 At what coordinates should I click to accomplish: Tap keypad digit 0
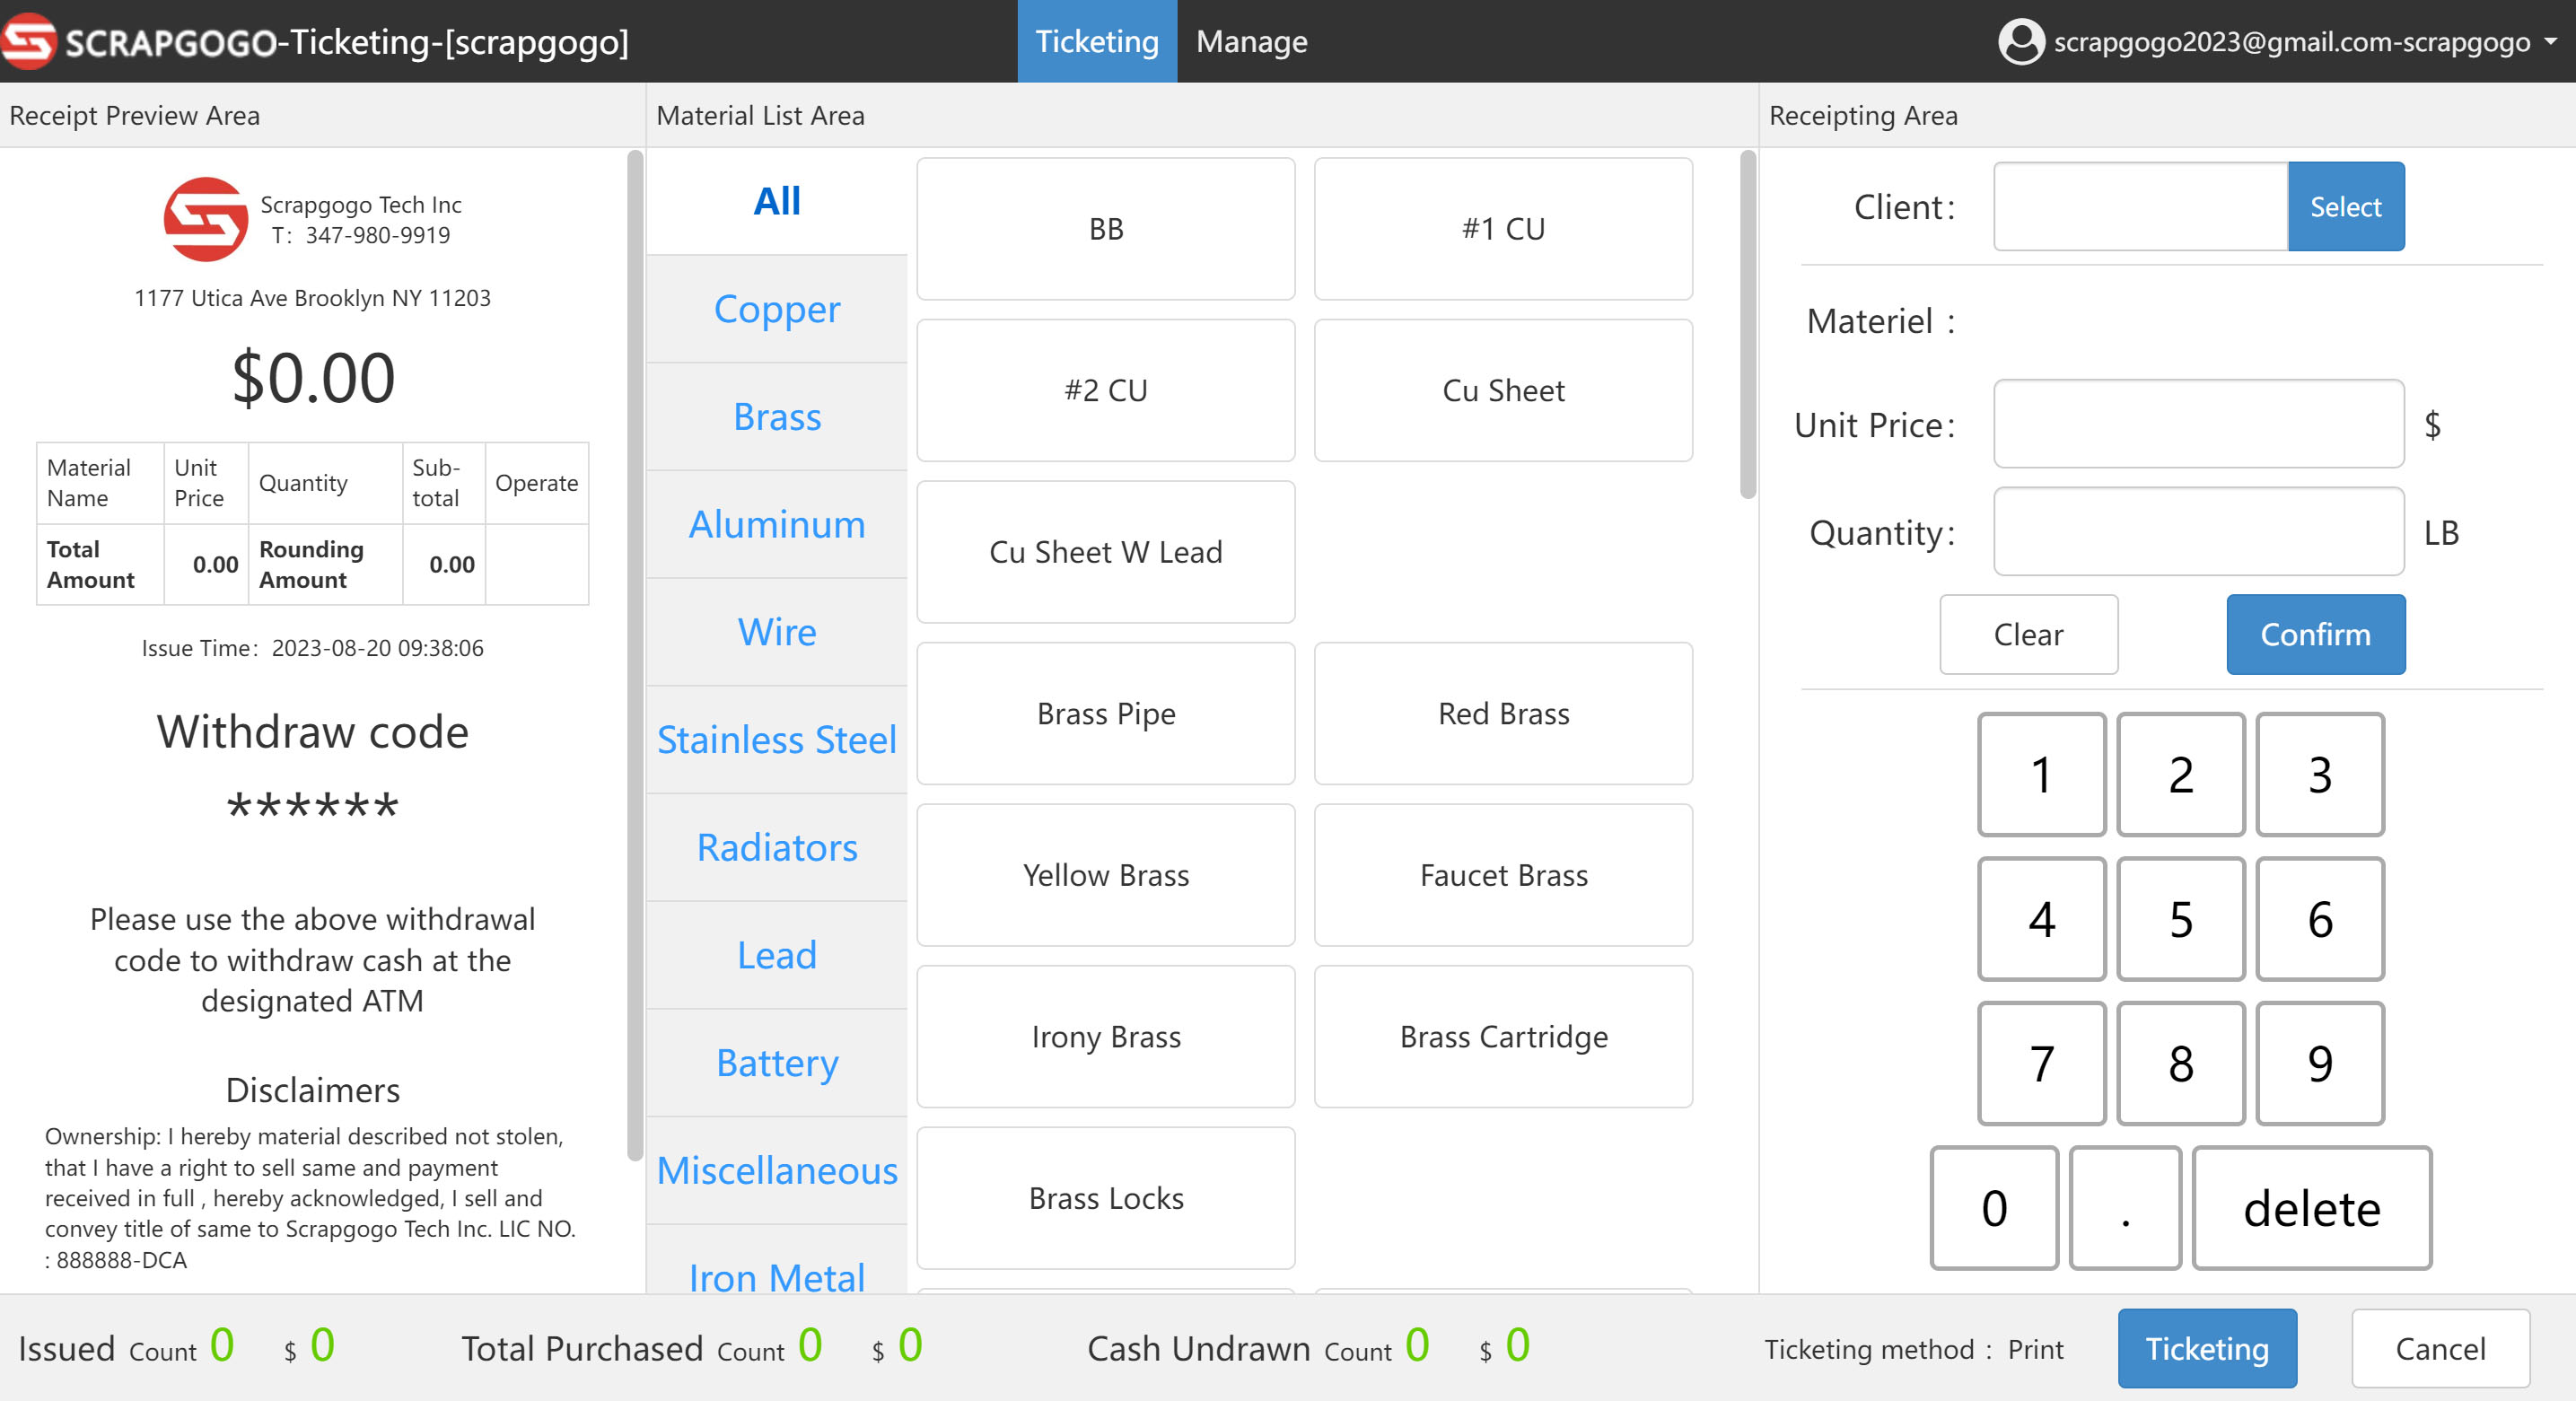[1994, 1208]
